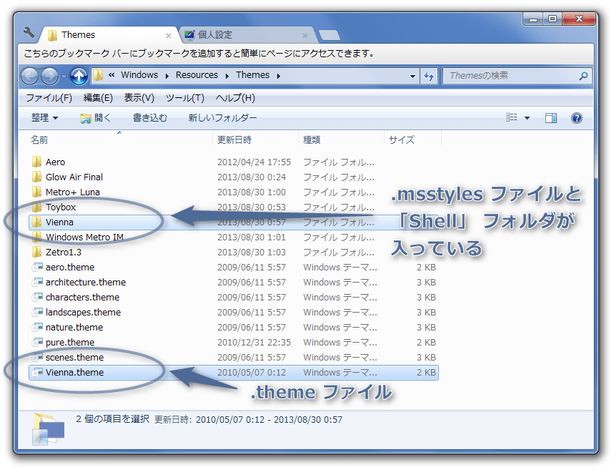
Task: Click the pure.theme file icon
Action: 37,342
